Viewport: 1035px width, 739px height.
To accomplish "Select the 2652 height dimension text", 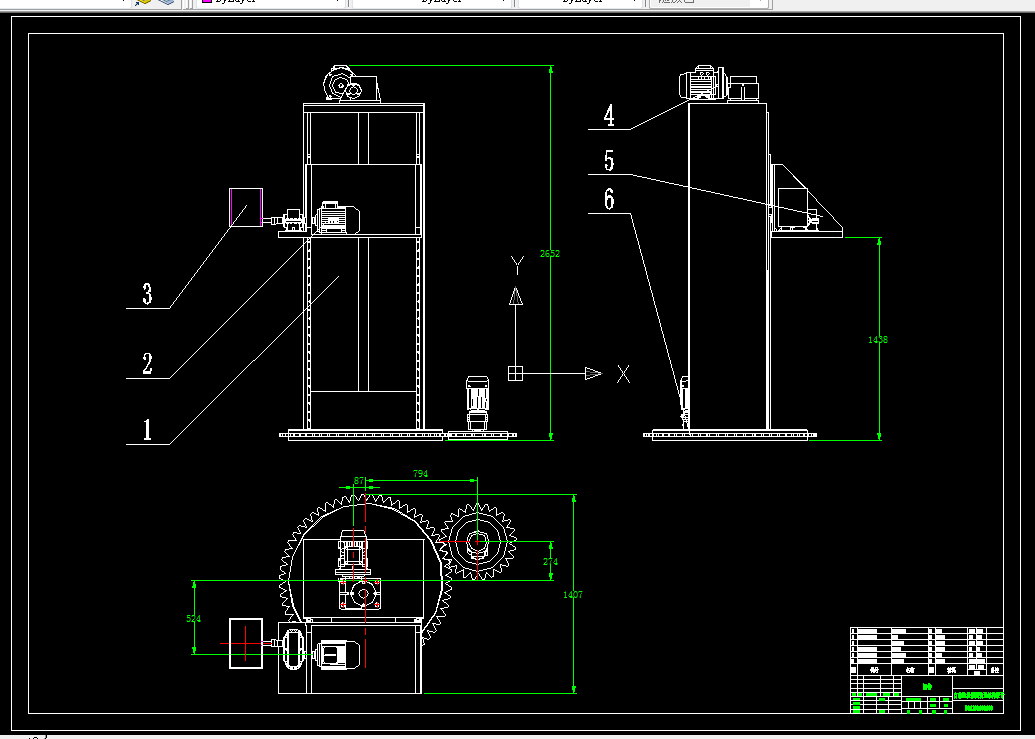I will pos(550,253).
